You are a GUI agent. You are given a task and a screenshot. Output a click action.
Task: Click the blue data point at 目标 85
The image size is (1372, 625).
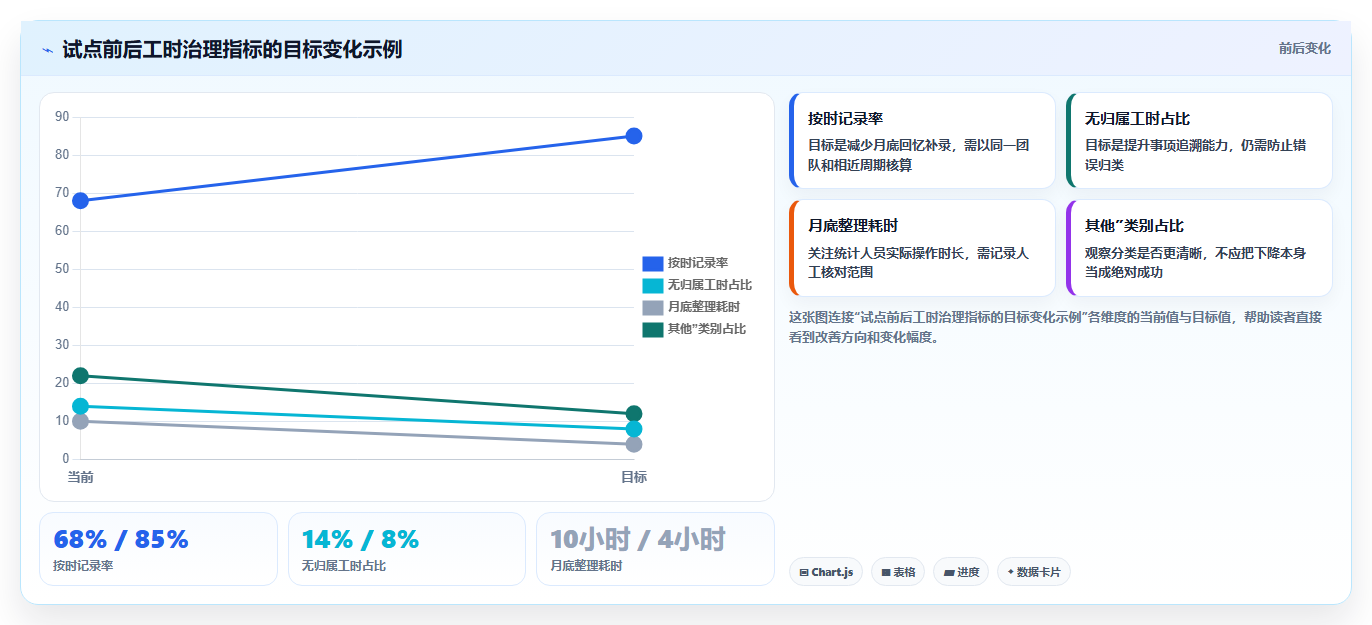pyautogui.click(x=633, y=136)
